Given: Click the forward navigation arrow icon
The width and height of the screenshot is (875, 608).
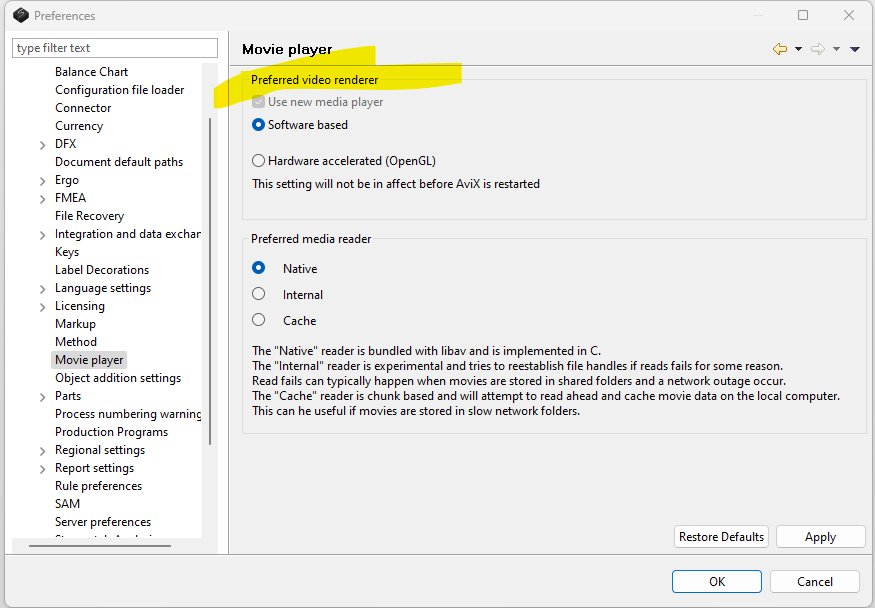Looking at the screenshot, I should coord(818,49).
